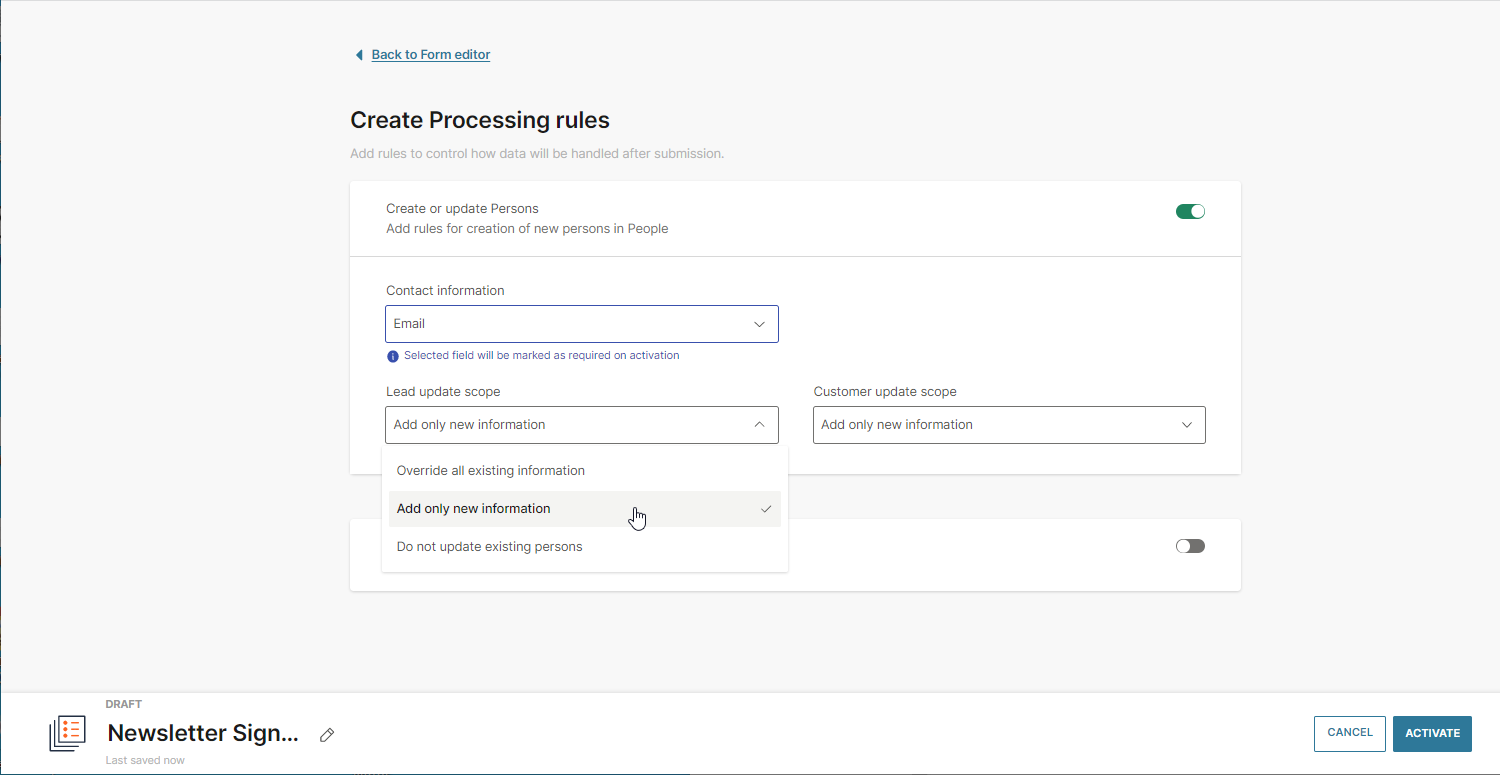
Task: Select Override all existing information option
Action: tap(491, 471)
